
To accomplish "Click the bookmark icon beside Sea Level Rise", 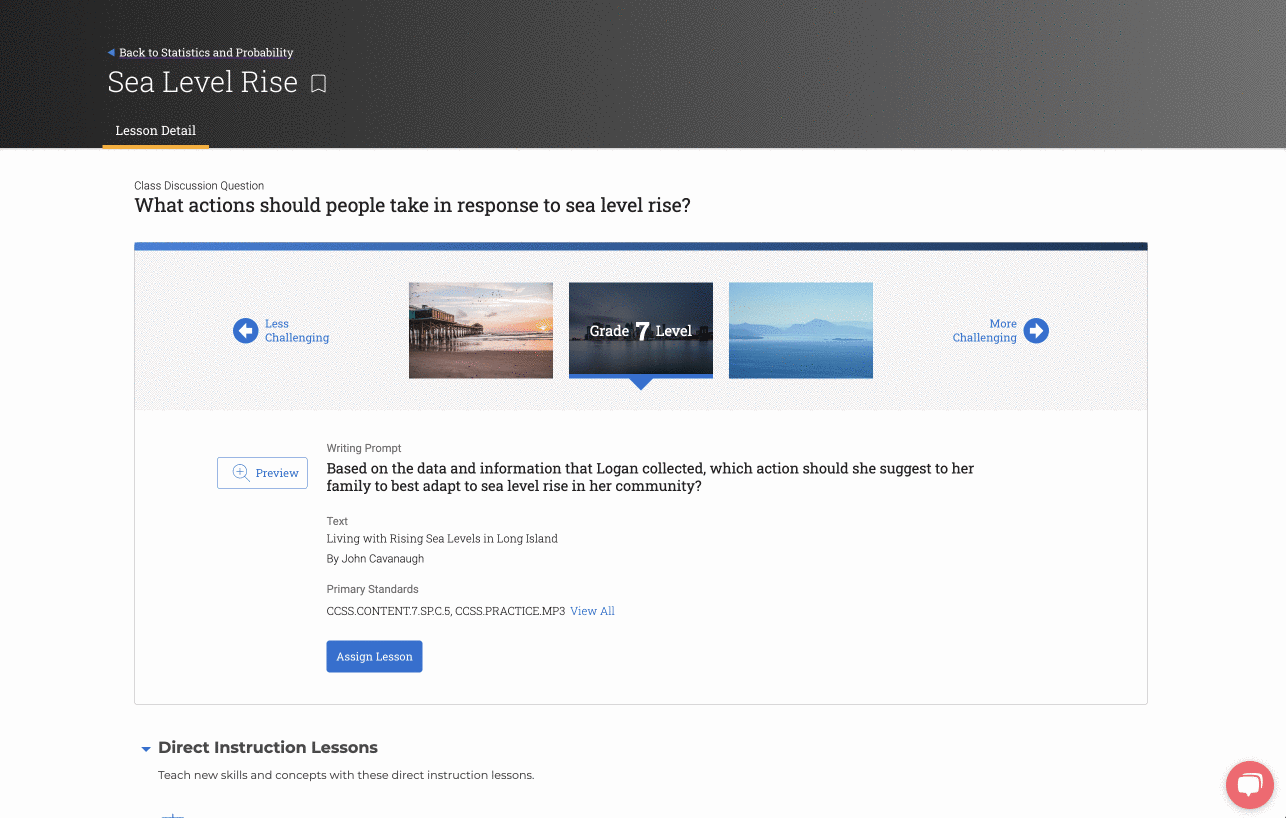I will pyautogui.click(x=318, y=84).
